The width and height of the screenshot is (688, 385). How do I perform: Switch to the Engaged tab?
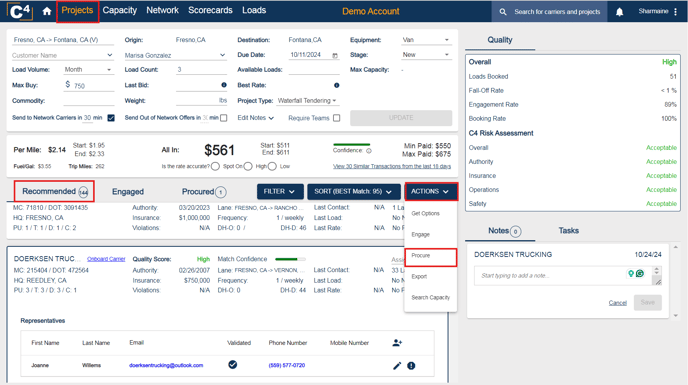click(128, 192)
